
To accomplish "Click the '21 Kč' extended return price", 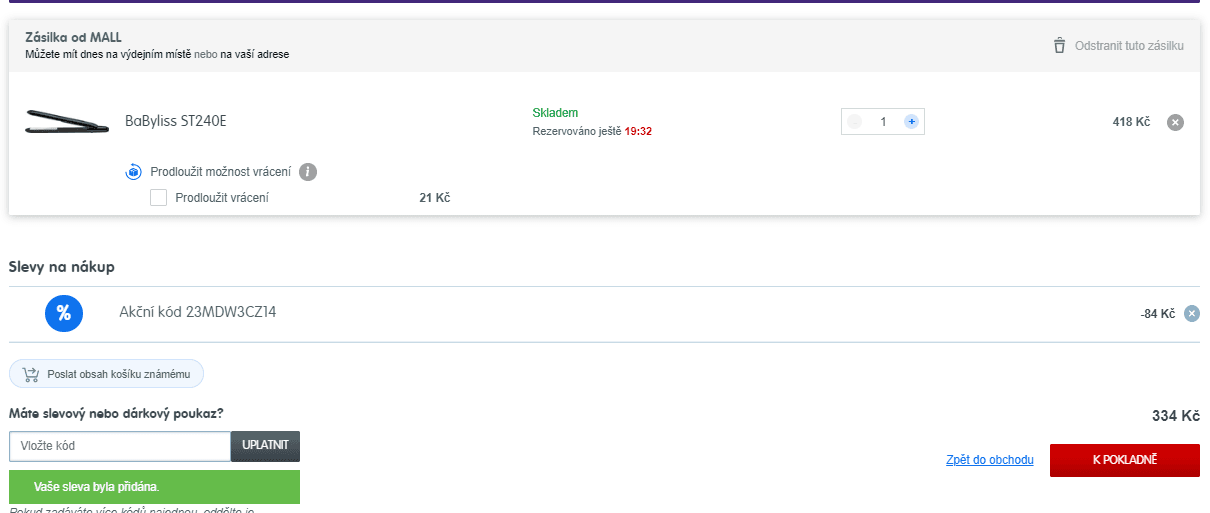I will point(435,198).
